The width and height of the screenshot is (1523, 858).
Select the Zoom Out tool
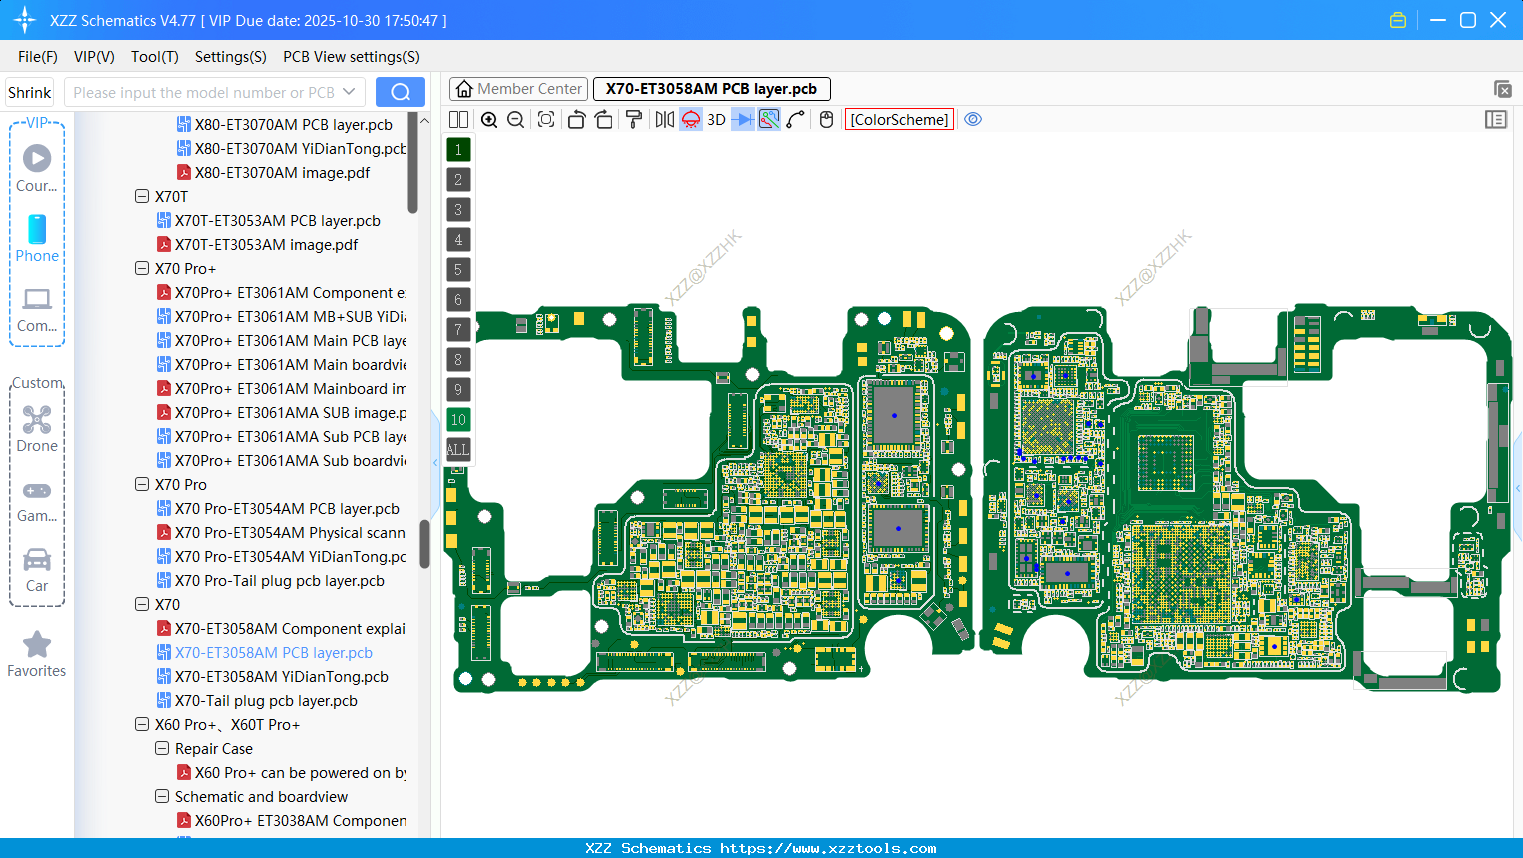pos(514,119)
